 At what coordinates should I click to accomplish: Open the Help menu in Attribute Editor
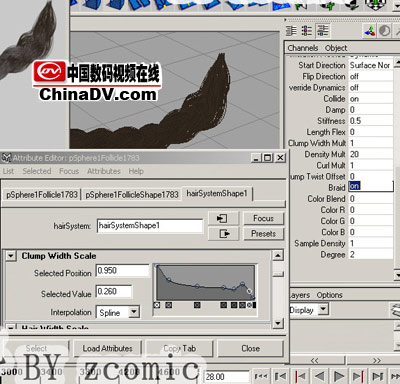tap(136, 171)
